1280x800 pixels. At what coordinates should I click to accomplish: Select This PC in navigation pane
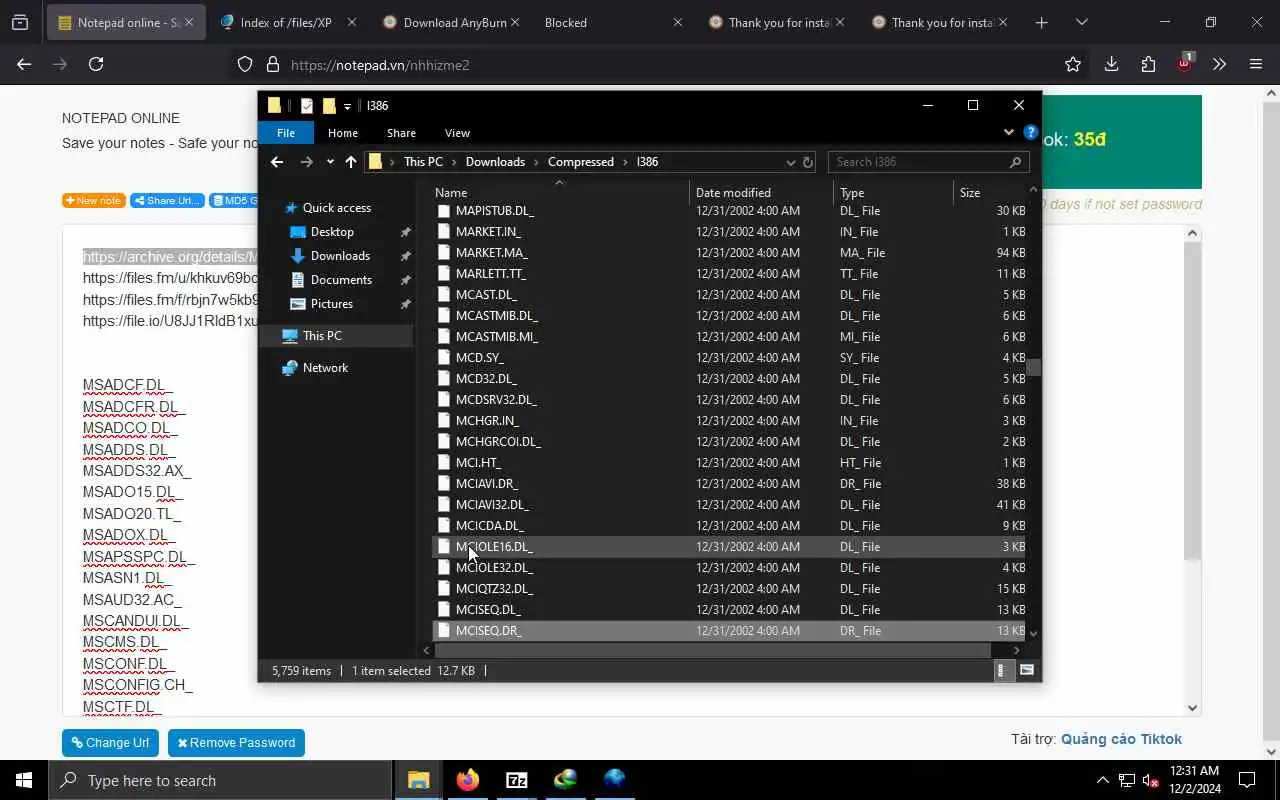pyautogui.click(x=322, y=336)
